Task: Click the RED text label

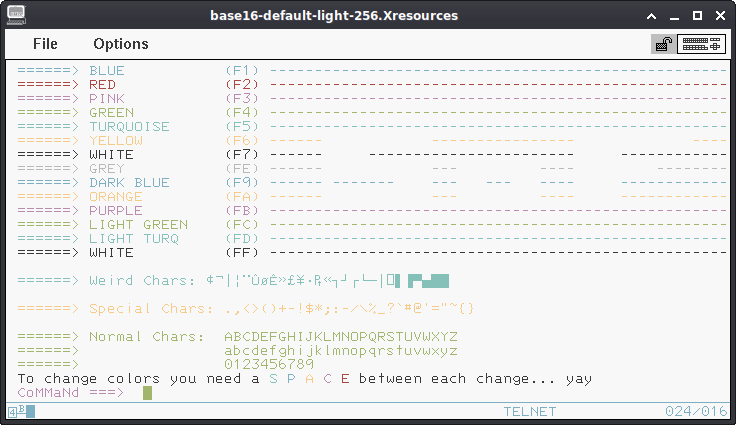Action: [x=102, y=85]
